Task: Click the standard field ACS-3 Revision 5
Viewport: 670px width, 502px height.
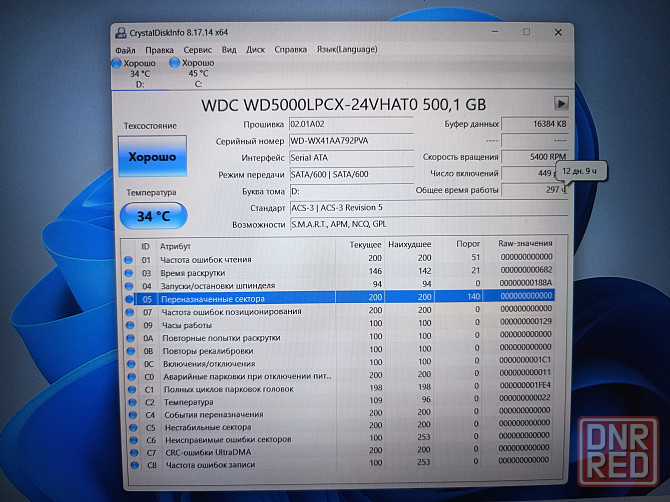Action: click(429, 208)
